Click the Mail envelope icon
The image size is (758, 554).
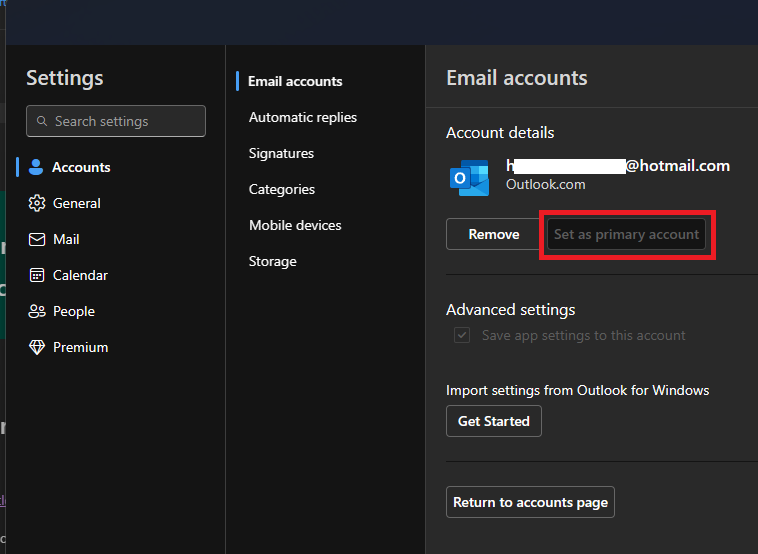click(x=37, y=239)
